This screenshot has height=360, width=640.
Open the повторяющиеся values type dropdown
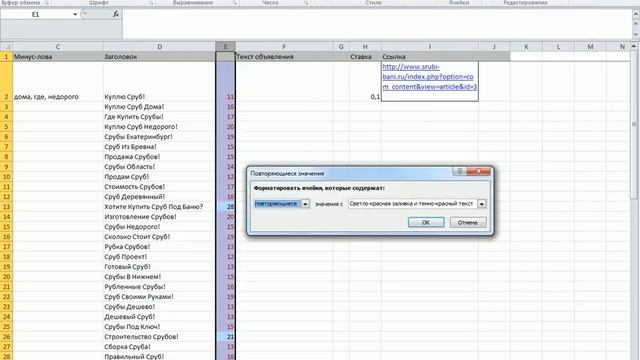(305, 204)
